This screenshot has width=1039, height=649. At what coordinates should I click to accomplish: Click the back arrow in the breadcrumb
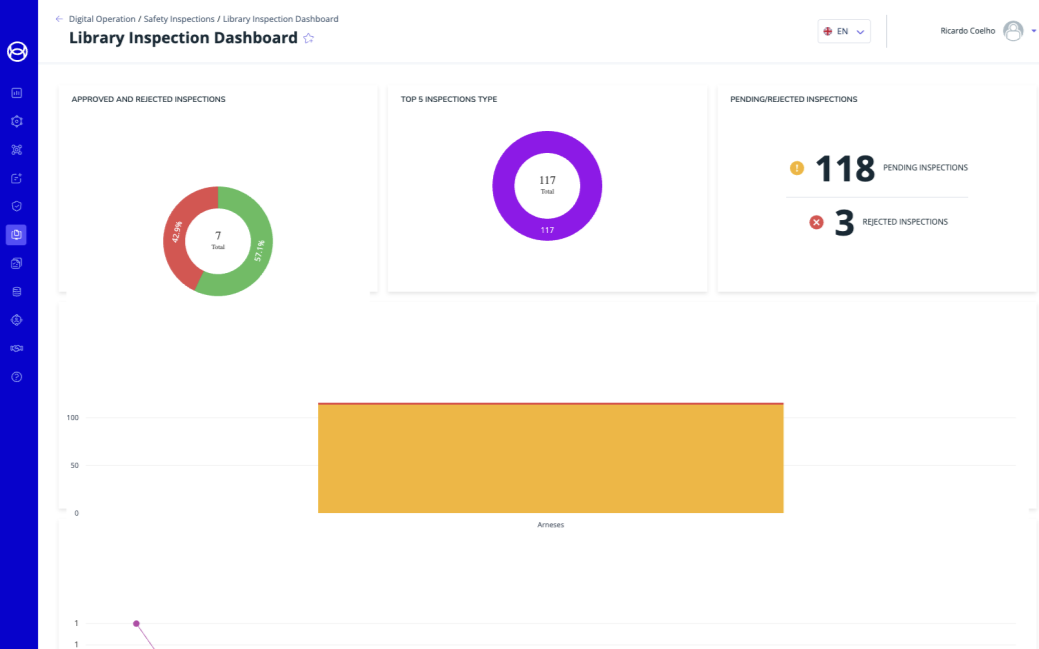click(x=59, y=19)
